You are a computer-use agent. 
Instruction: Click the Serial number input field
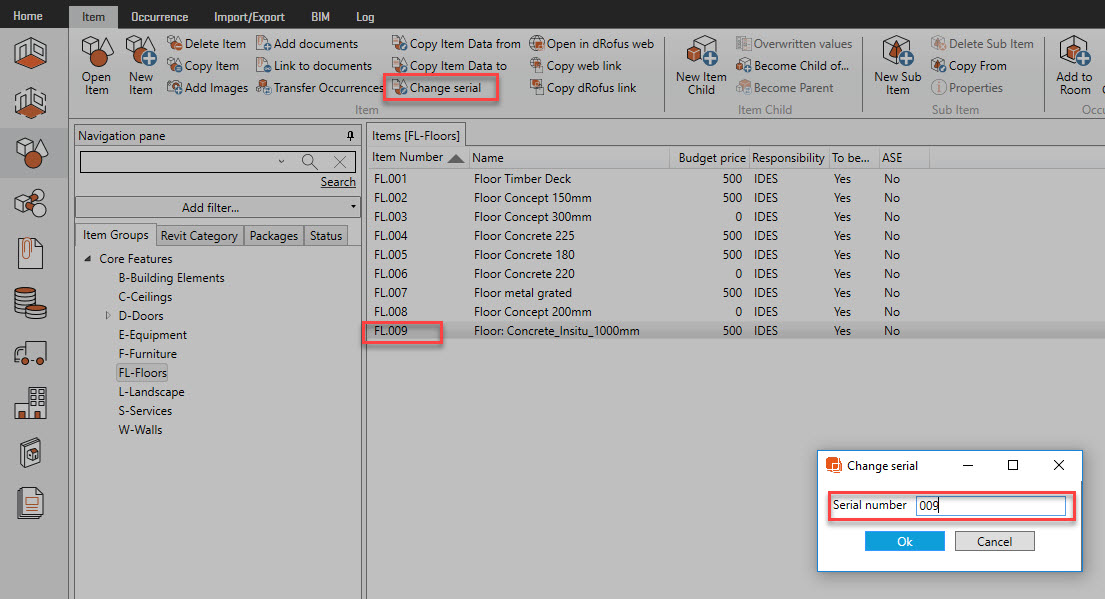pyautogui.click(x=990, y=506)
